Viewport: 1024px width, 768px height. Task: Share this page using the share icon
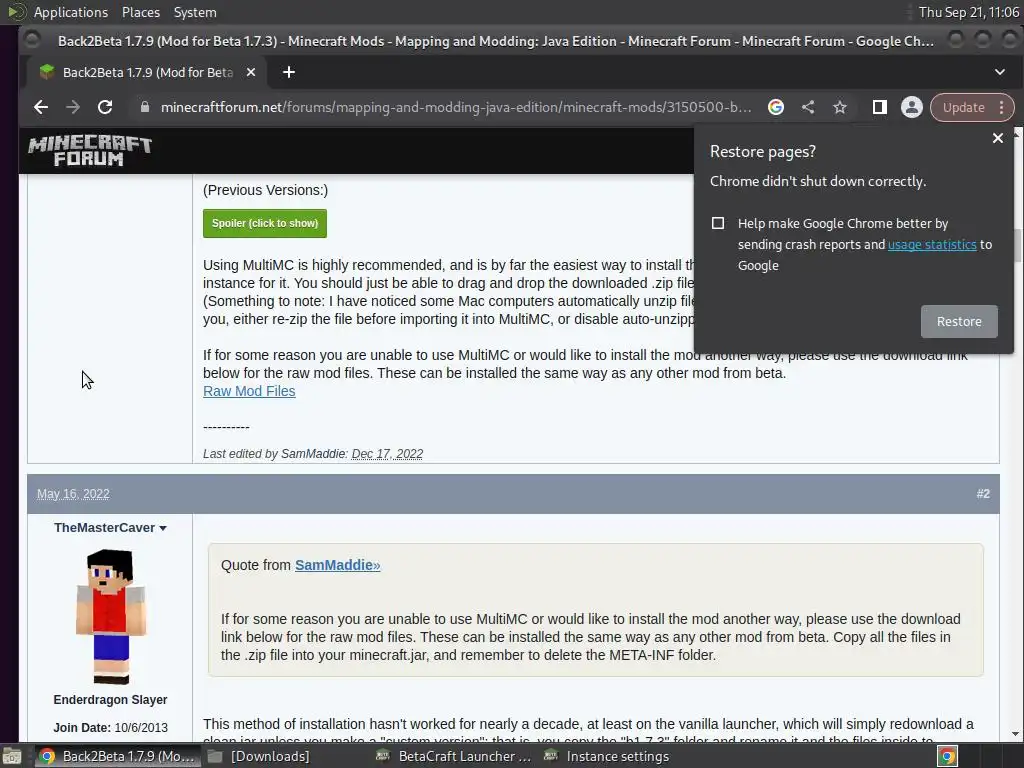pyautogui.click(x=808, y=107)
